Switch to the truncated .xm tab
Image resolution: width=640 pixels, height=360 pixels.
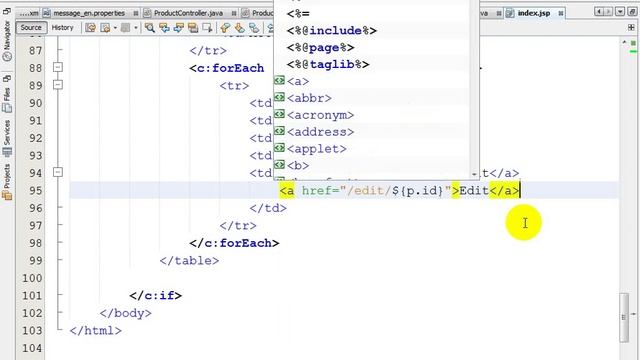point(29,13)
